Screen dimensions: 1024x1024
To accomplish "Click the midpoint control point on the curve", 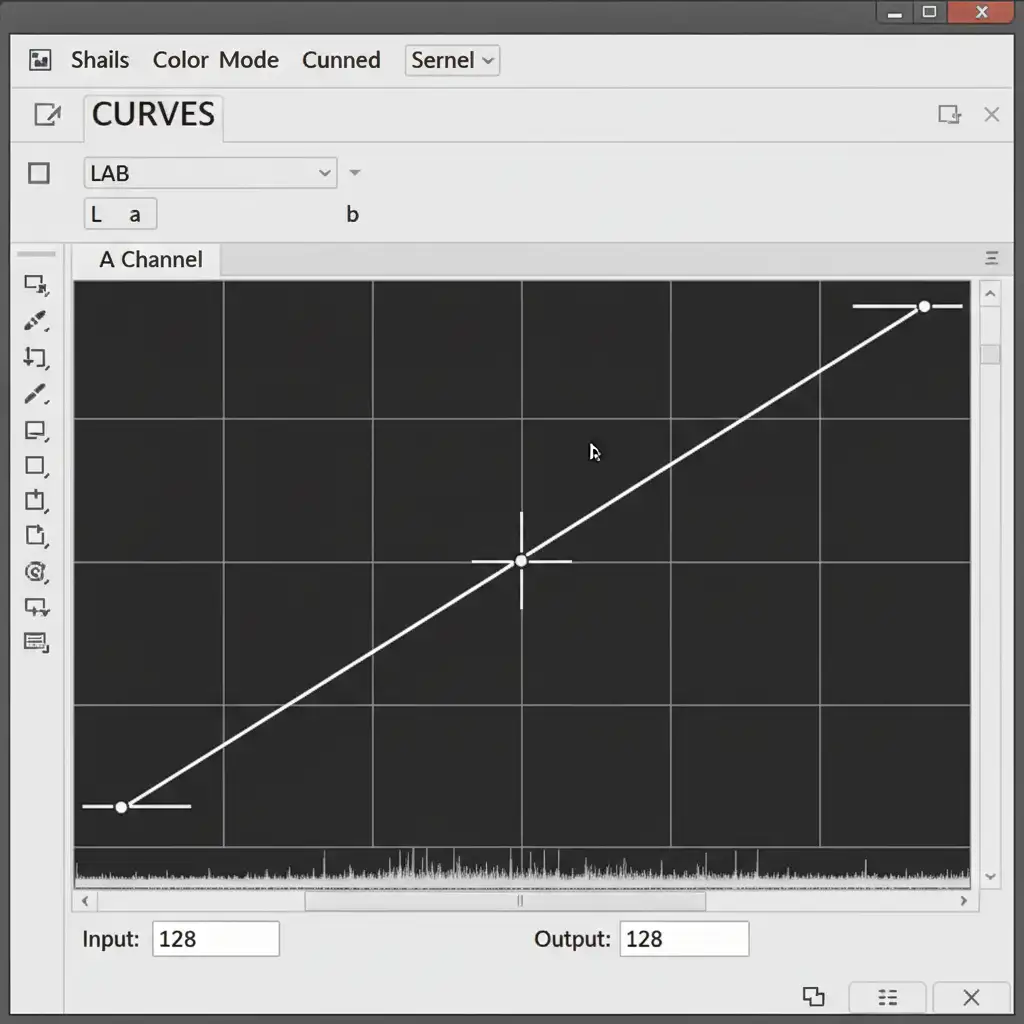I will [x=521, y=561].
